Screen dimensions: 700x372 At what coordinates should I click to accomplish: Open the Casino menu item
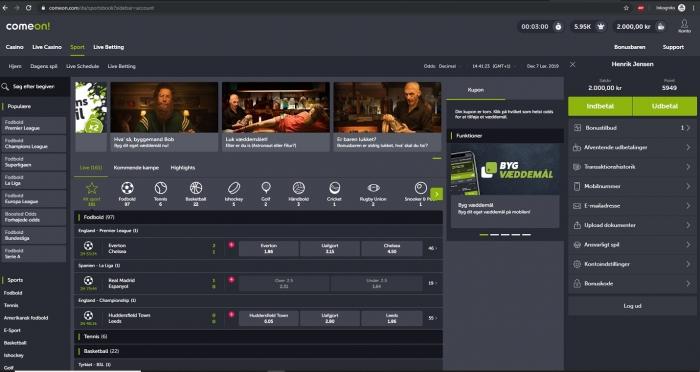click(14, 47)
